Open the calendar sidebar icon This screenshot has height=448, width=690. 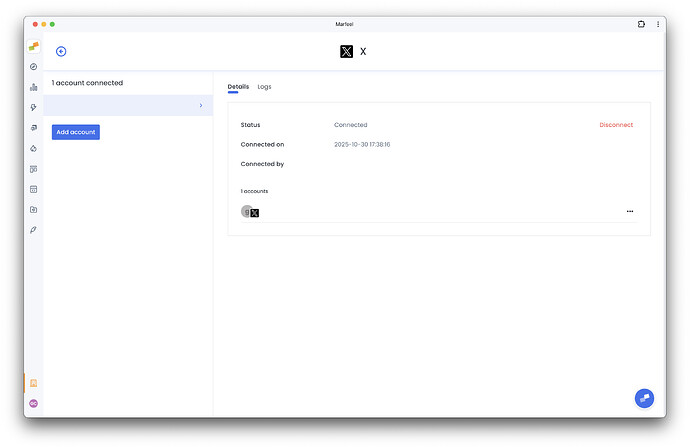33,189
